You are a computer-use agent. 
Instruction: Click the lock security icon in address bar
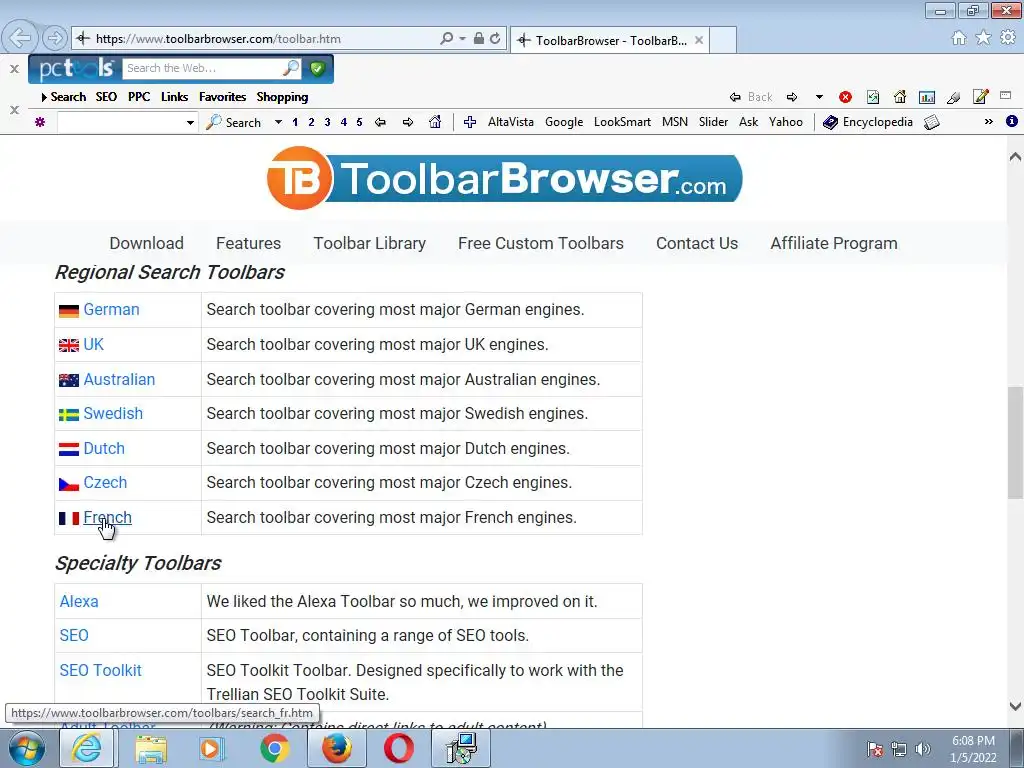click(x=479, y=39)
